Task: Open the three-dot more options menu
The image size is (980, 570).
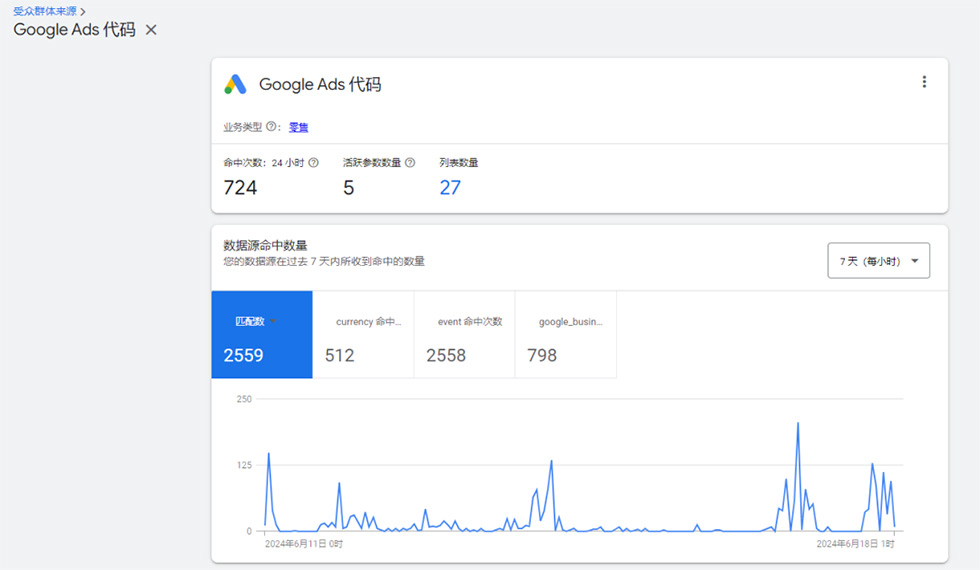Action: 924,82
